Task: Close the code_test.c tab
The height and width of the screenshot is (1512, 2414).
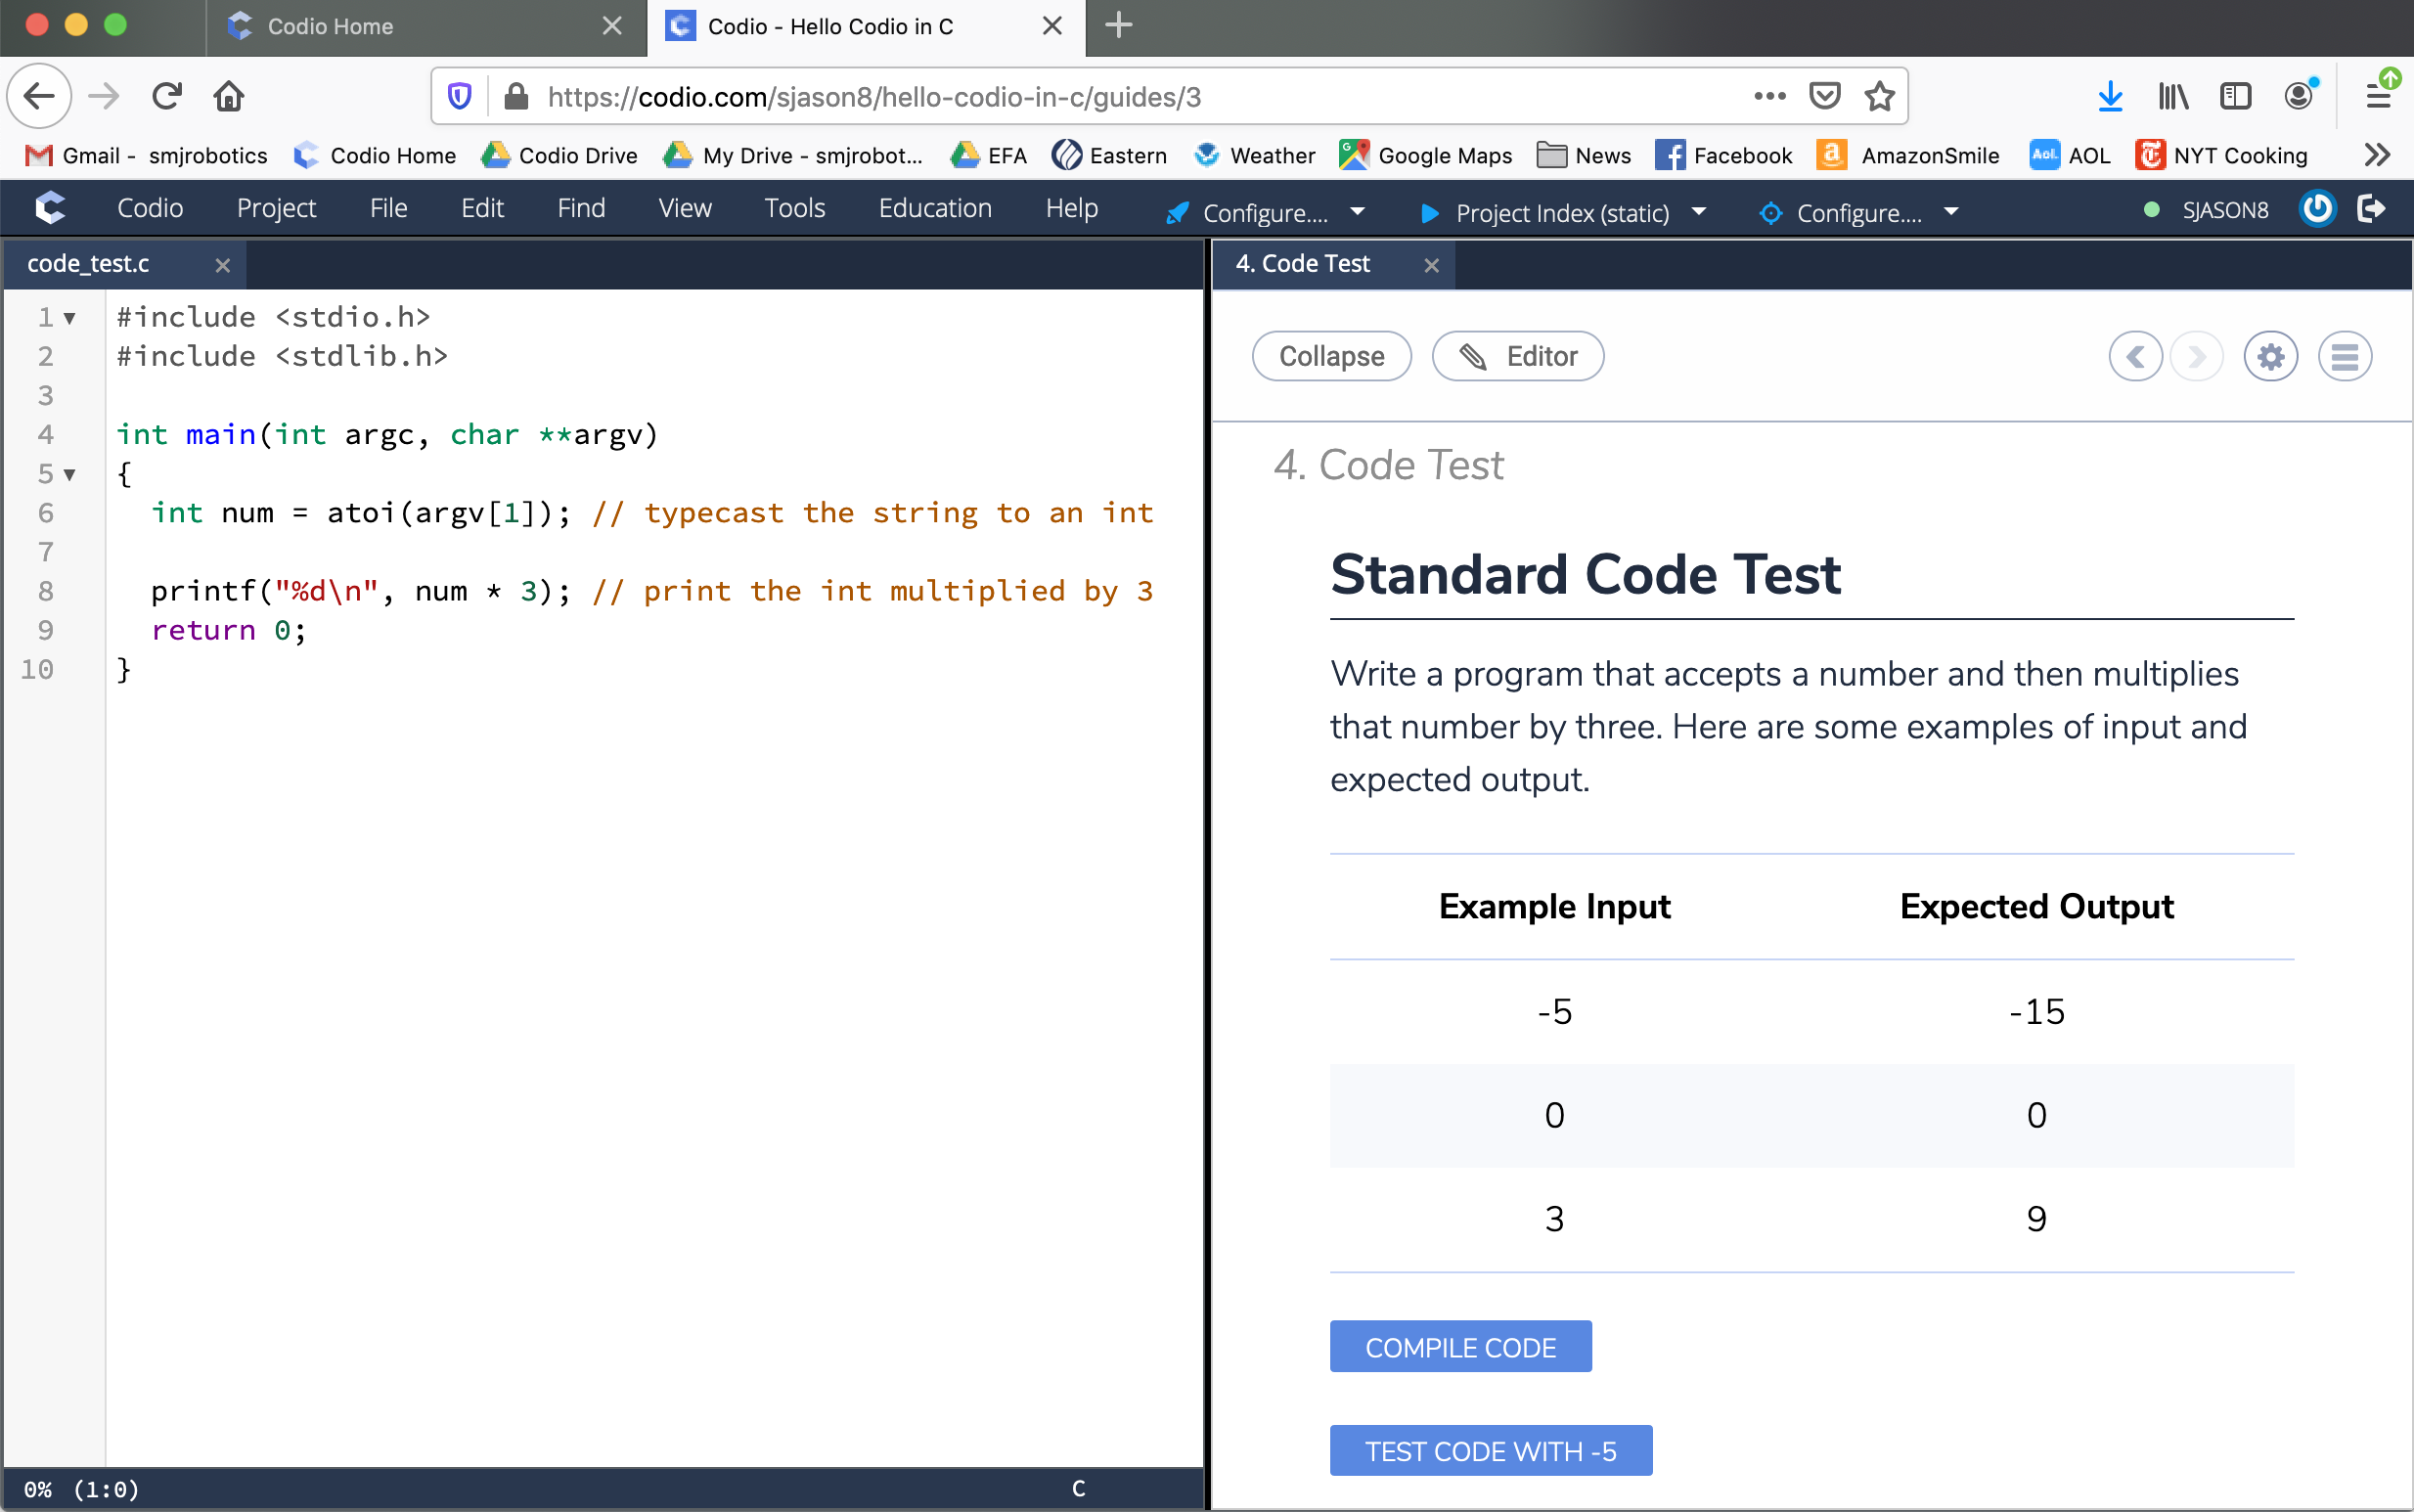Action: coord(222,265)
